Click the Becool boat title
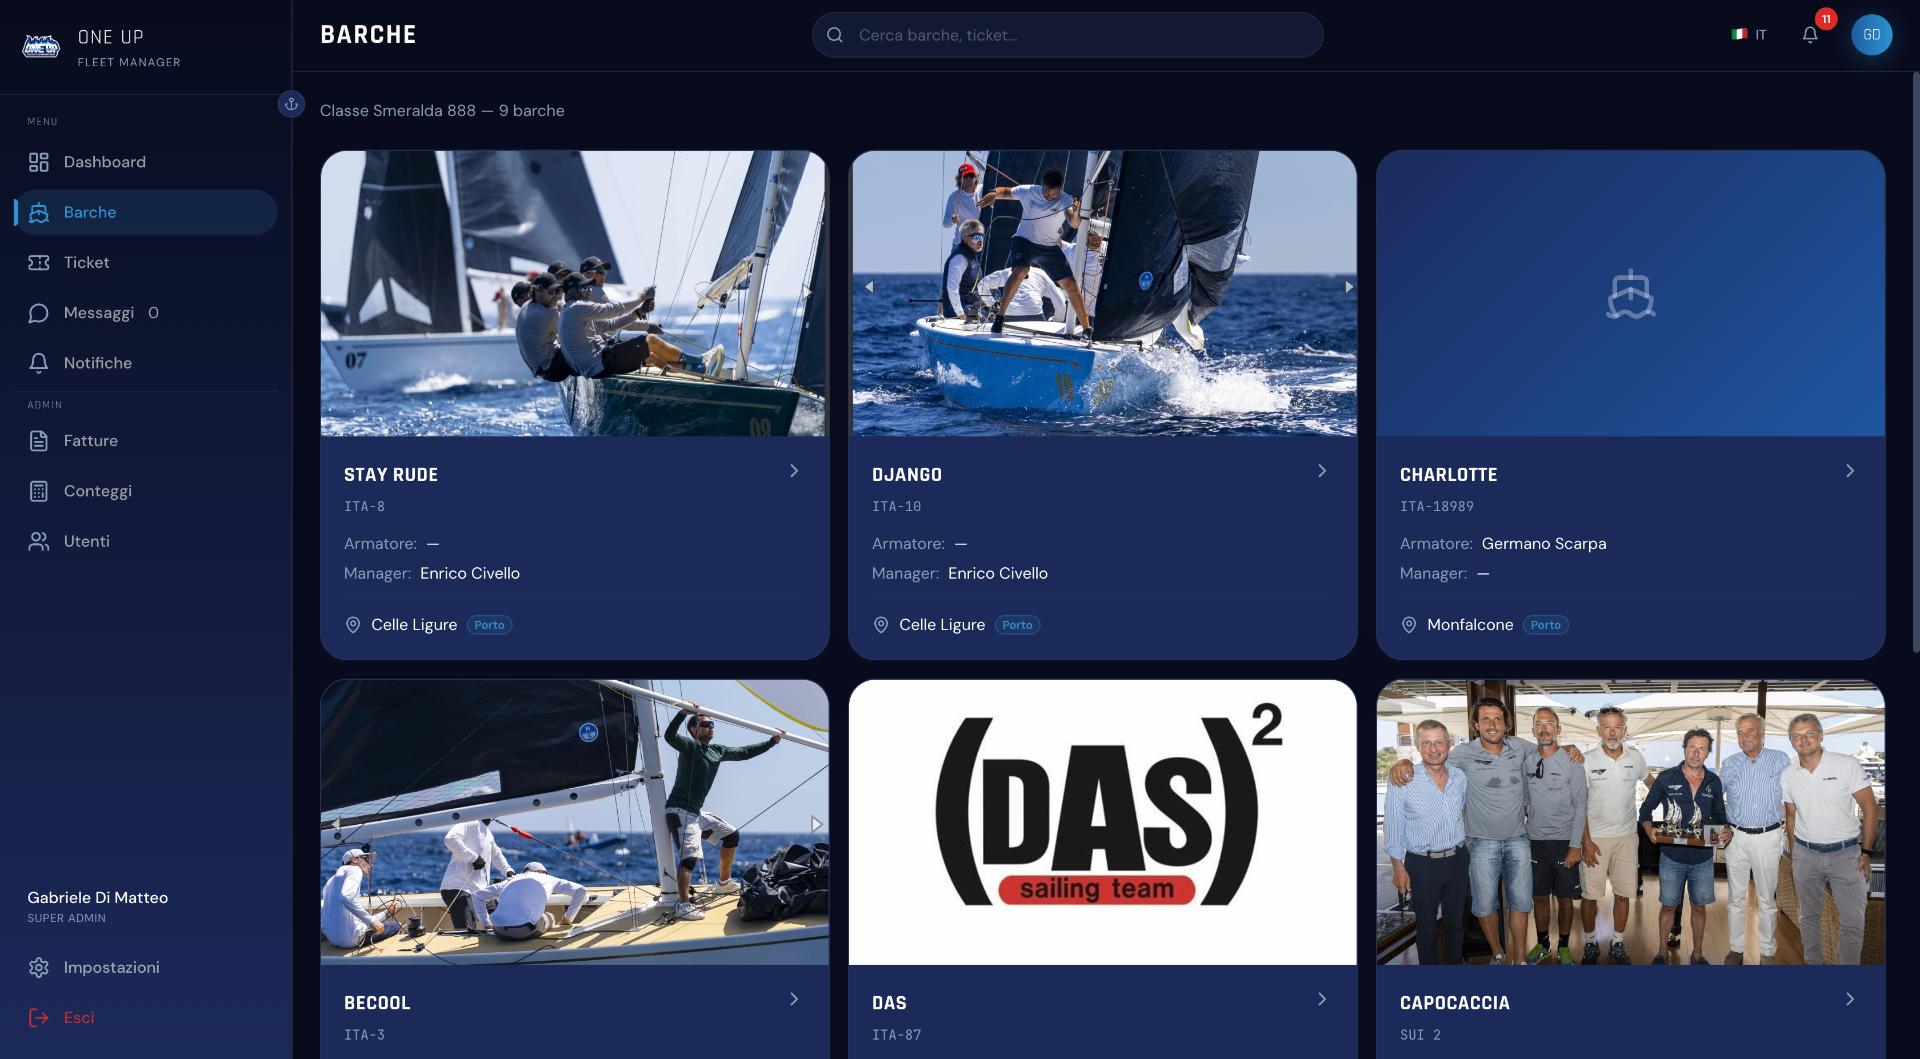 pos(377,1003)
